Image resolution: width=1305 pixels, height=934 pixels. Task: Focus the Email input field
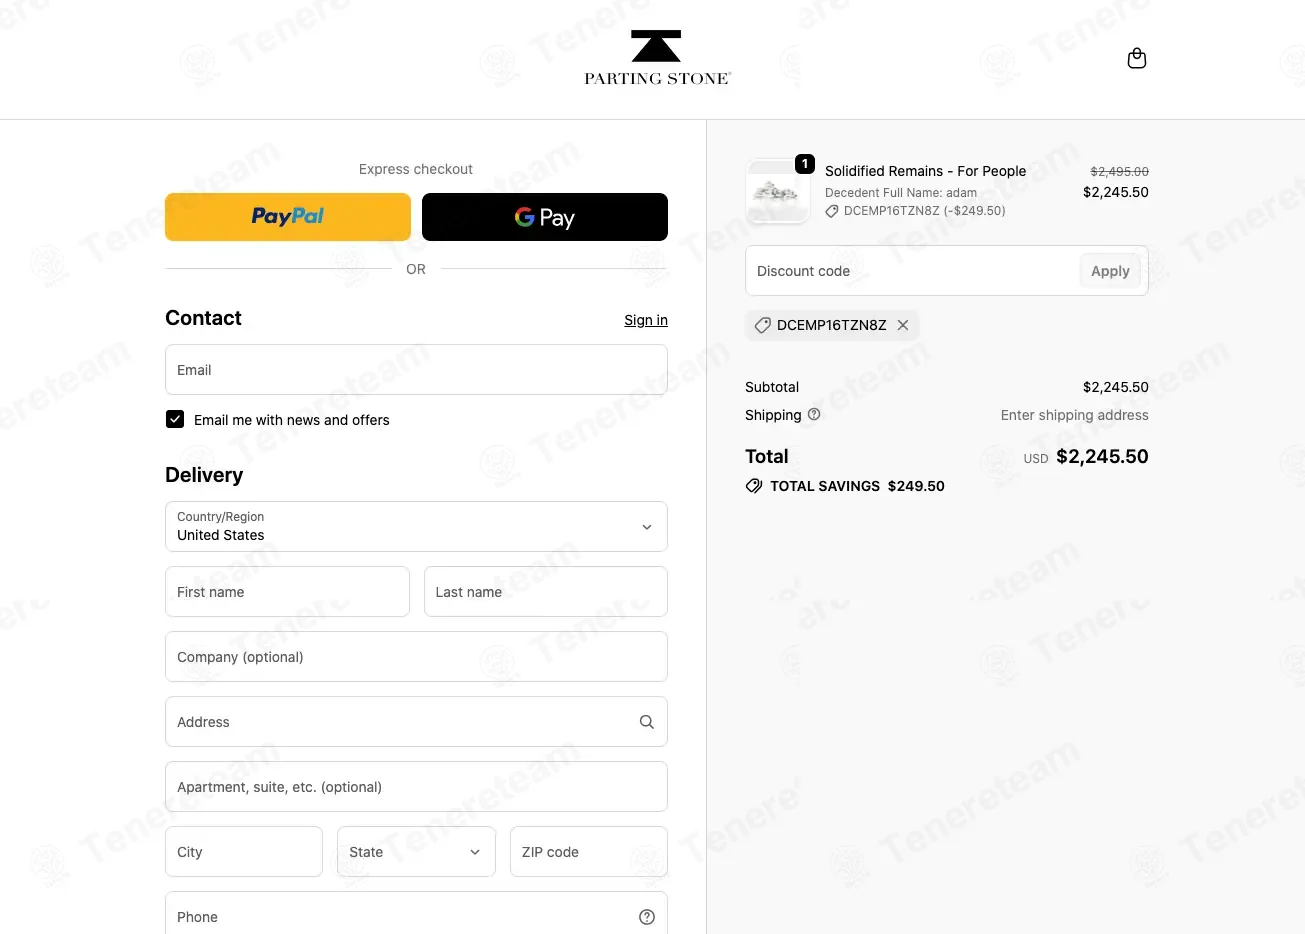(416, 370)
